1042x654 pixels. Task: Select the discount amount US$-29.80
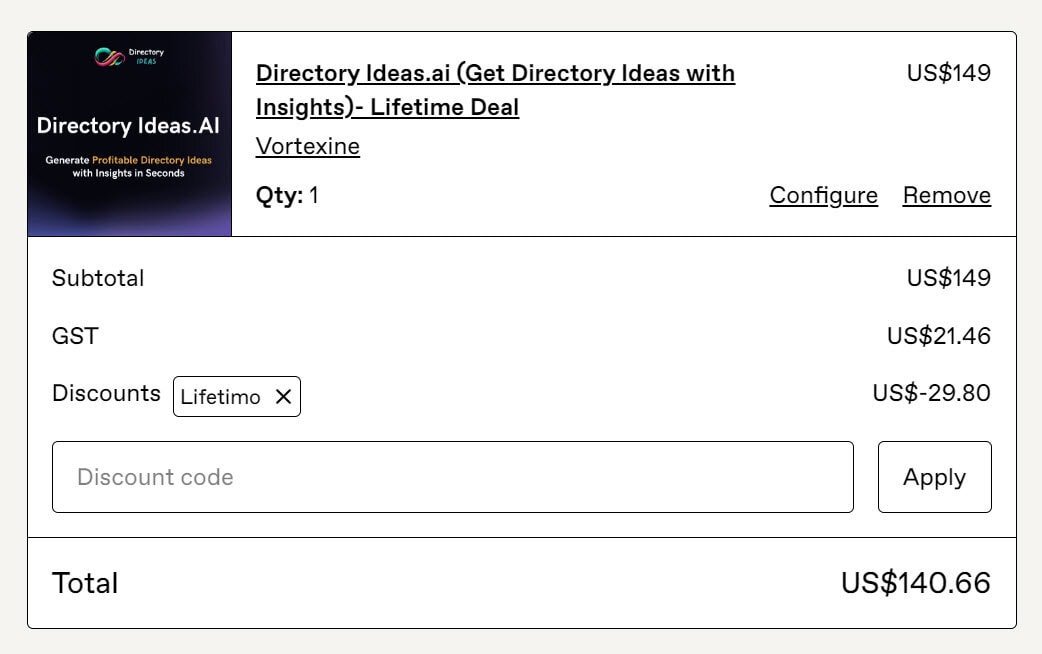coord(931,393)
